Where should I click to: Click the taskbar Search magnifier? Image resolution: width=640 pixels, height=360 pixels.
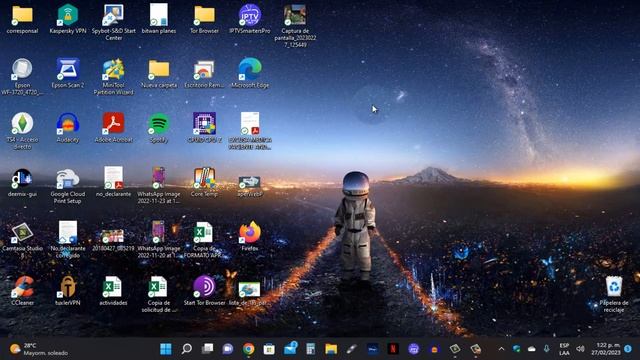tap(187, 349)
